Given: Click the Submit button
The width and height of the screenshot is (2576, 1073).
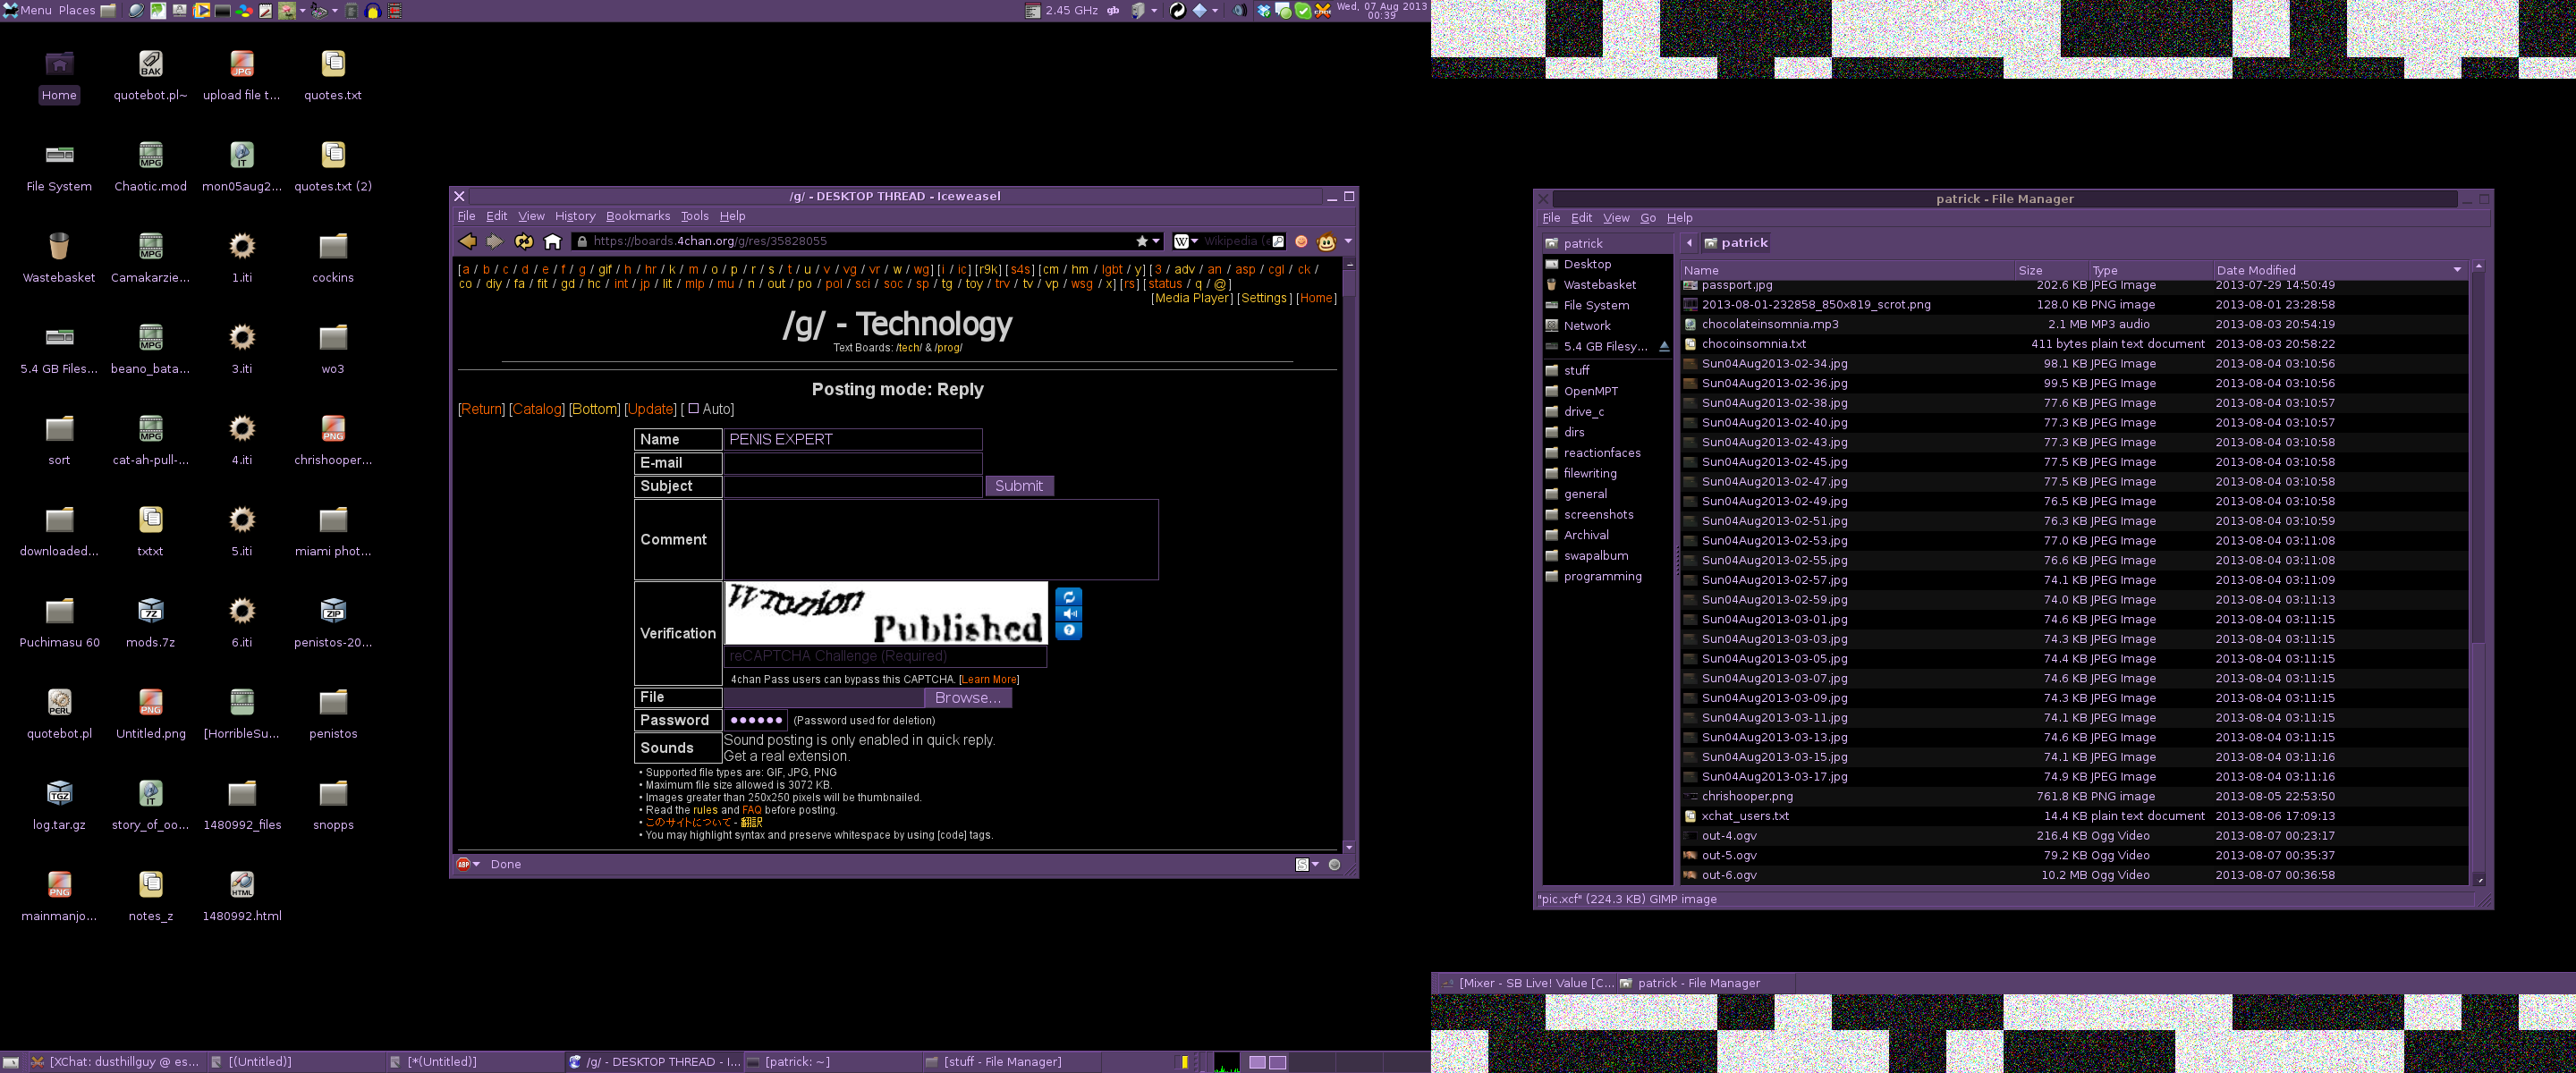Looking at the screenshot, I should point(1019,486).
